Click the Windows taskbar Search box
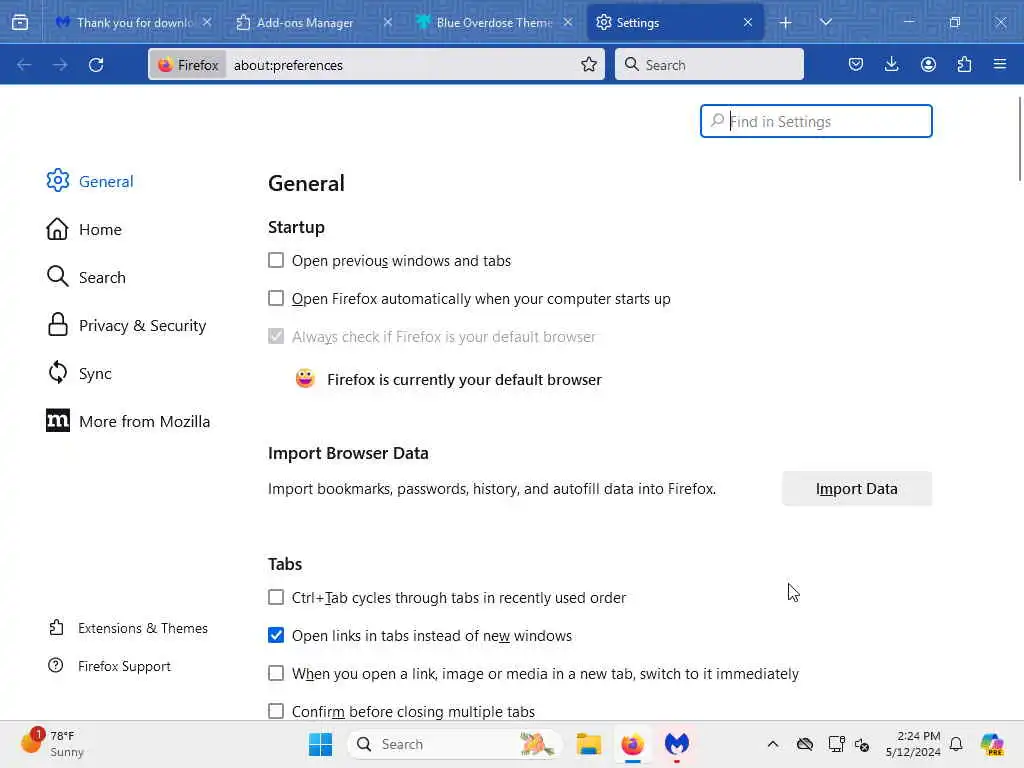 tap(456, 744)
